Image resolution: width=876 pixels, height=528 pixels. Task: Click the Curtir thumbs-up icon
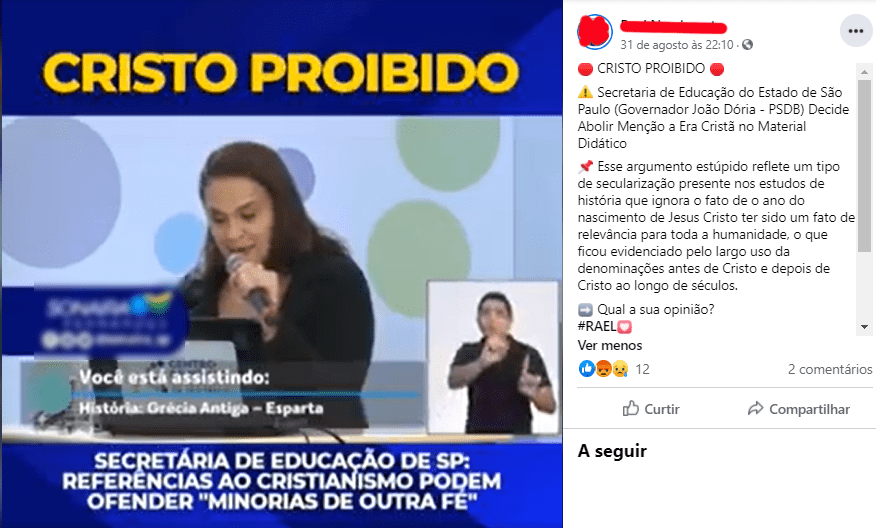[x=631, y=408]
